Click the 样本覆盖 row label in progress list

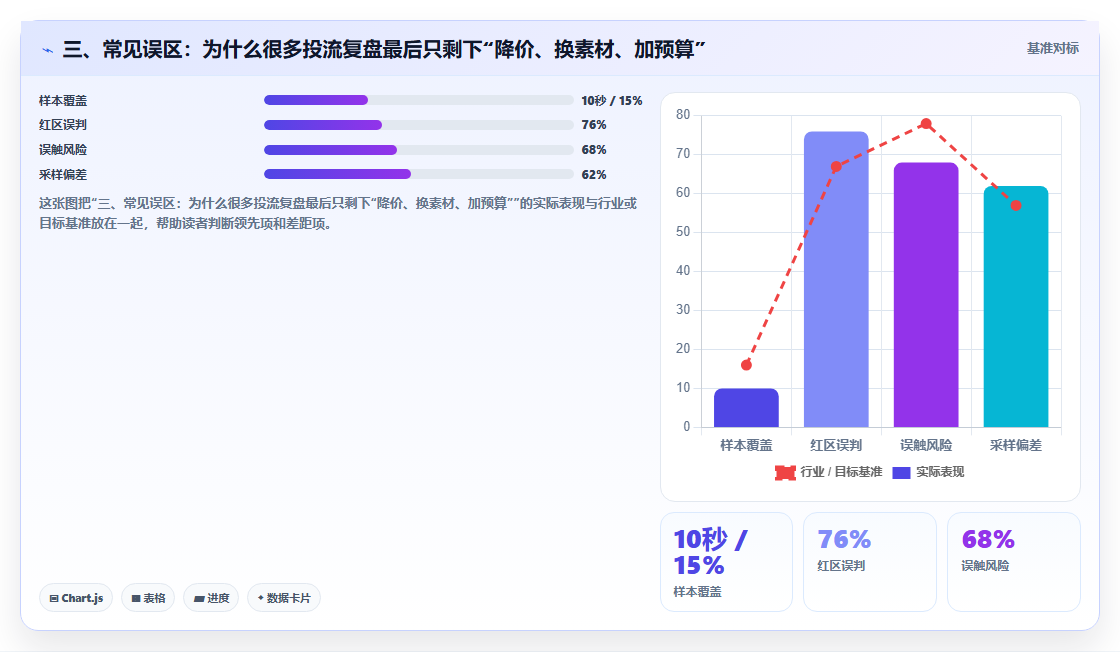coord(63,101)
